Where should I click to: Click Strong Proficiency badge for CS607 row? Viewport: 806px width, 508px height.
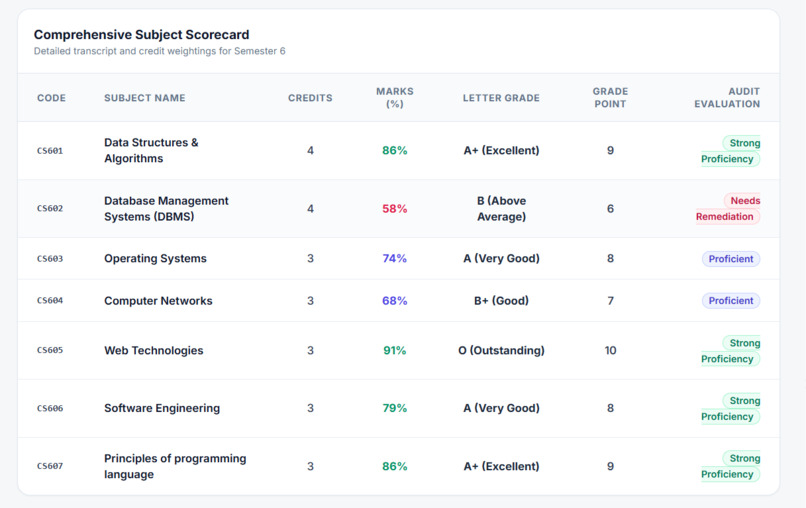pos(730,466)
